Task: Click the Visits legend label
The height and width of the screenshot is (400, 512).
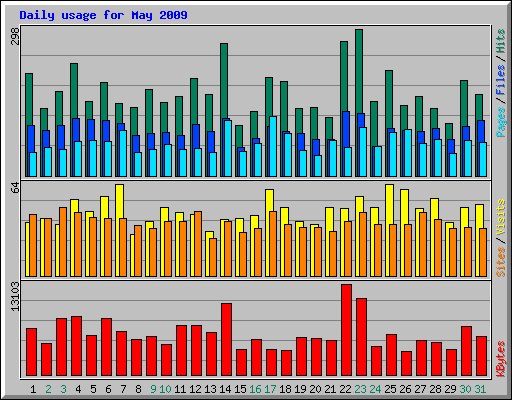Action: 501,217
